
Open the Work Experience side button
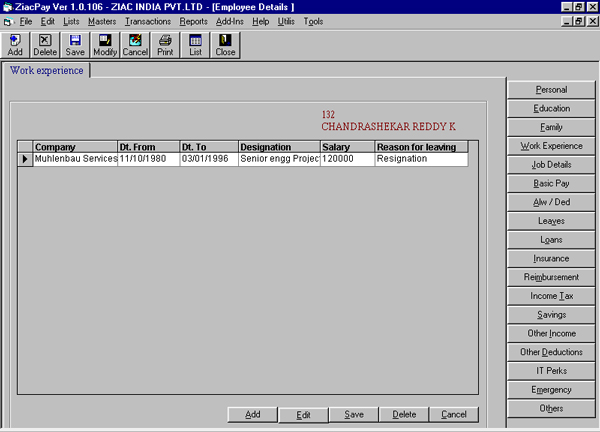pos(551,146)
